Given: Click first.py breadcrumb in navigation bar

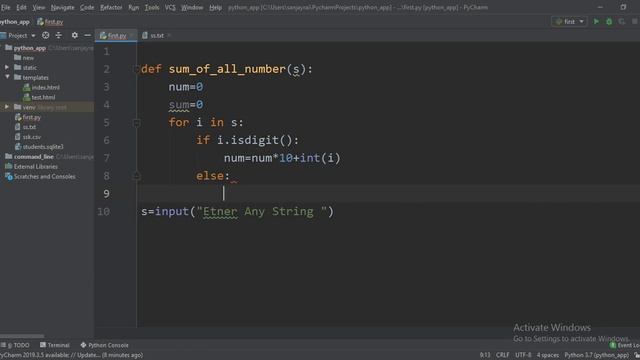Looking at the screenshot, I should [50, 22].
